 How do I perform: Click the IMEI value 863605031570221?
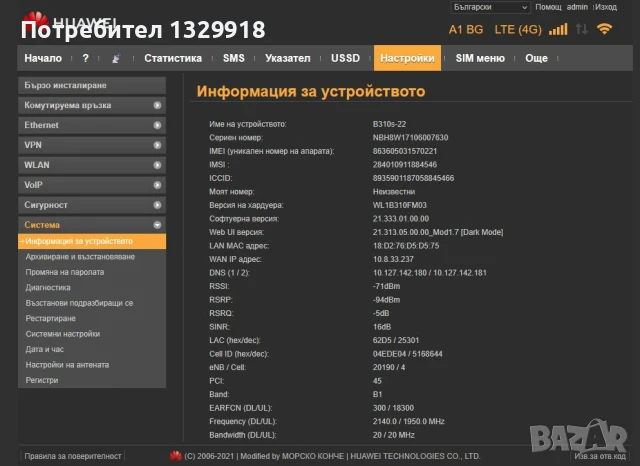point(405,151)
